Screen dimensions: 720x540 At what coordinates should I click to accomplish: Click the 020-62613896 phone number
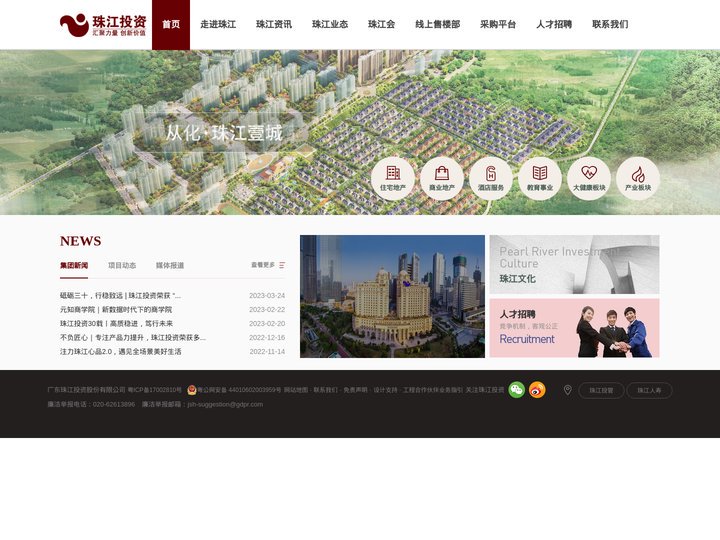[114, 405]
